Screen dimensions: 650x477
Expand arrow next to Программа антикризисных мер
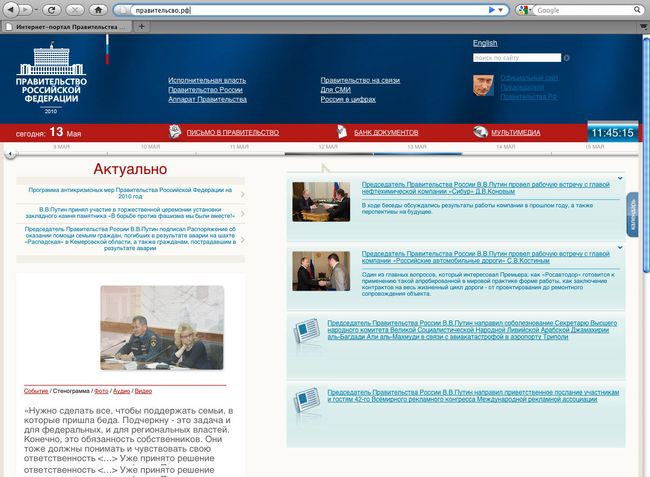(243, 194)
